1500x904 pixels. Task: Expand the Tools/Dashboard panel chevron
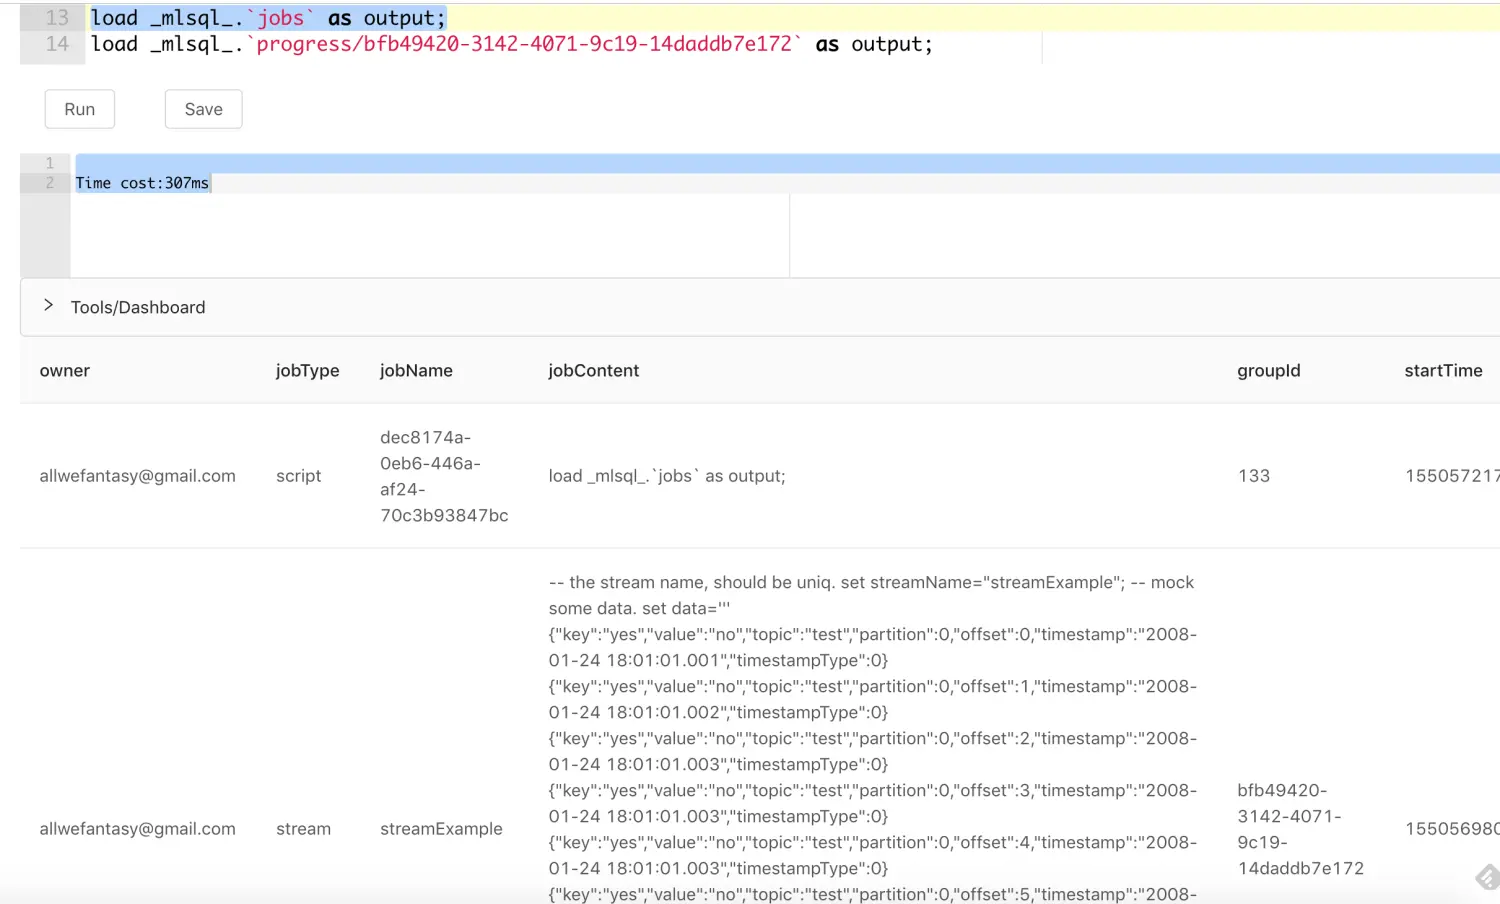coord(48,305)
